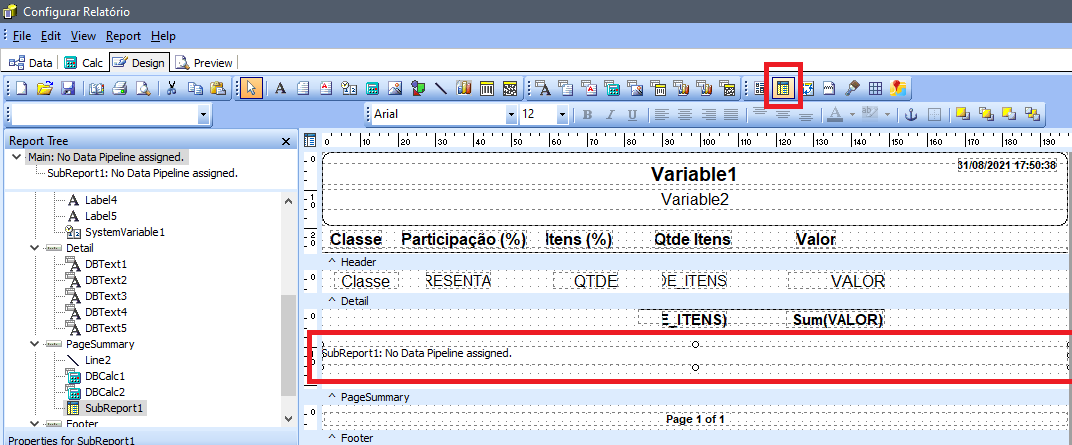Select the CrossTab grid tool
1072x445 pixels.
875,88
